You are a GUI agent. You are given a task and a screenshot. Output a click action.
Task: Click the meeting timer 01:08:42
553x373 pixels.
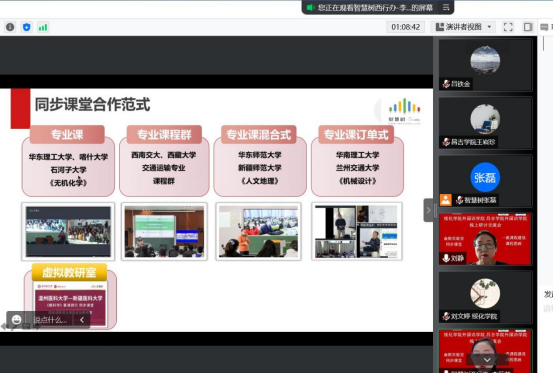tap(406, 27)
